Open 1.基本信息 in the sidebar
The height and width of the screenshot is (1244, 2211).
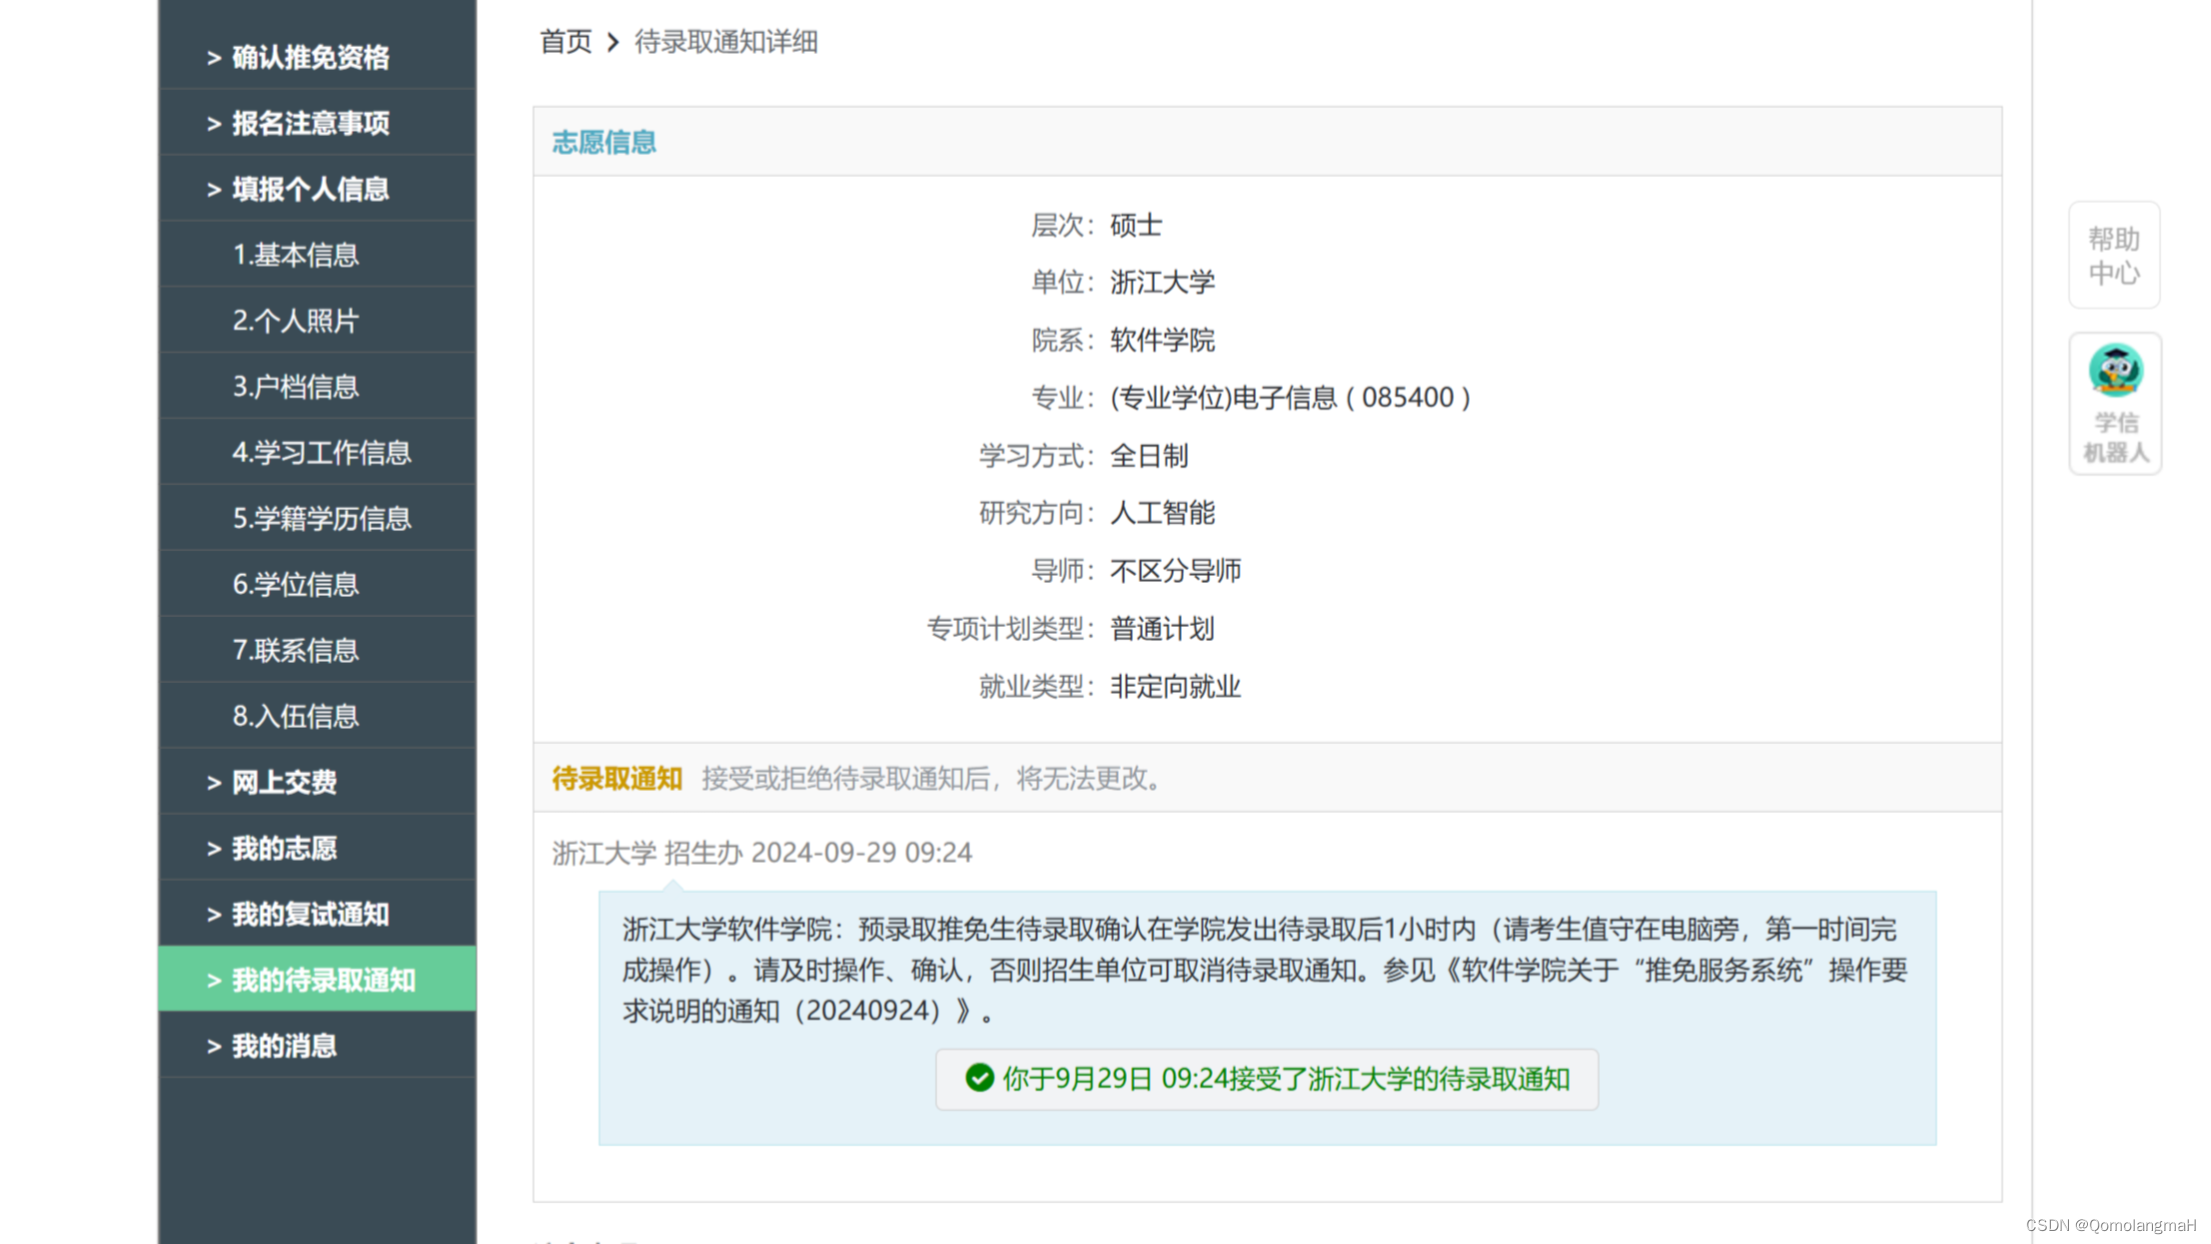point(317,255)
